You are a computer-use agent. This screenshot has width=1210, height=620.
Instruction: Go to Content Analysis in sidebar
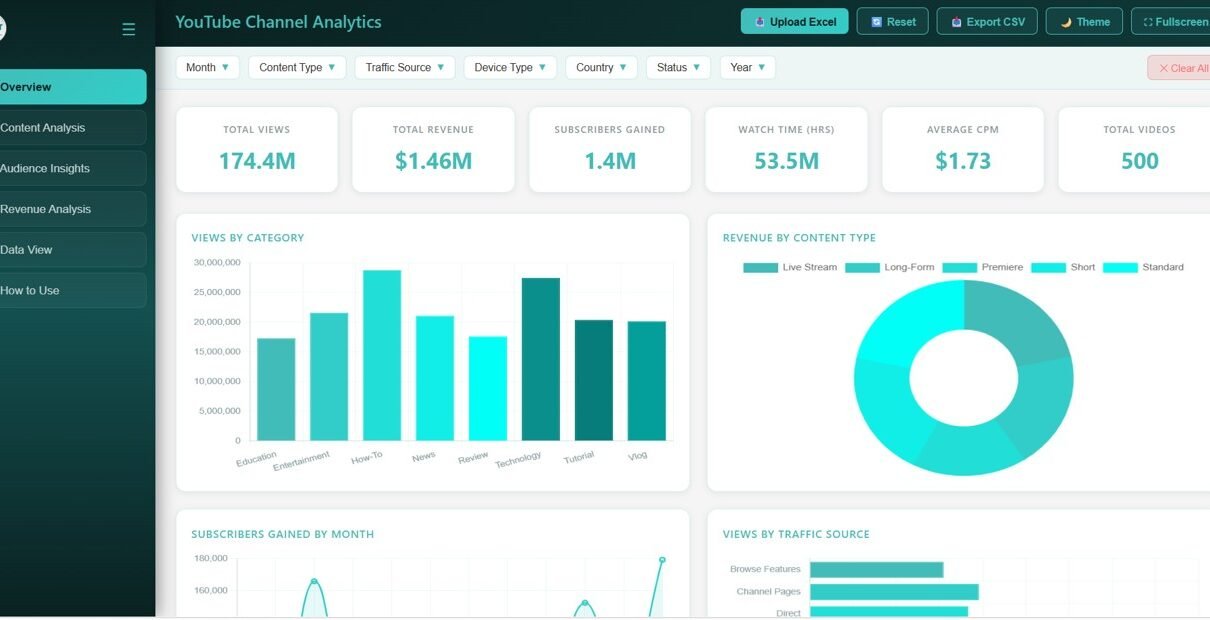tap(72, 128)
